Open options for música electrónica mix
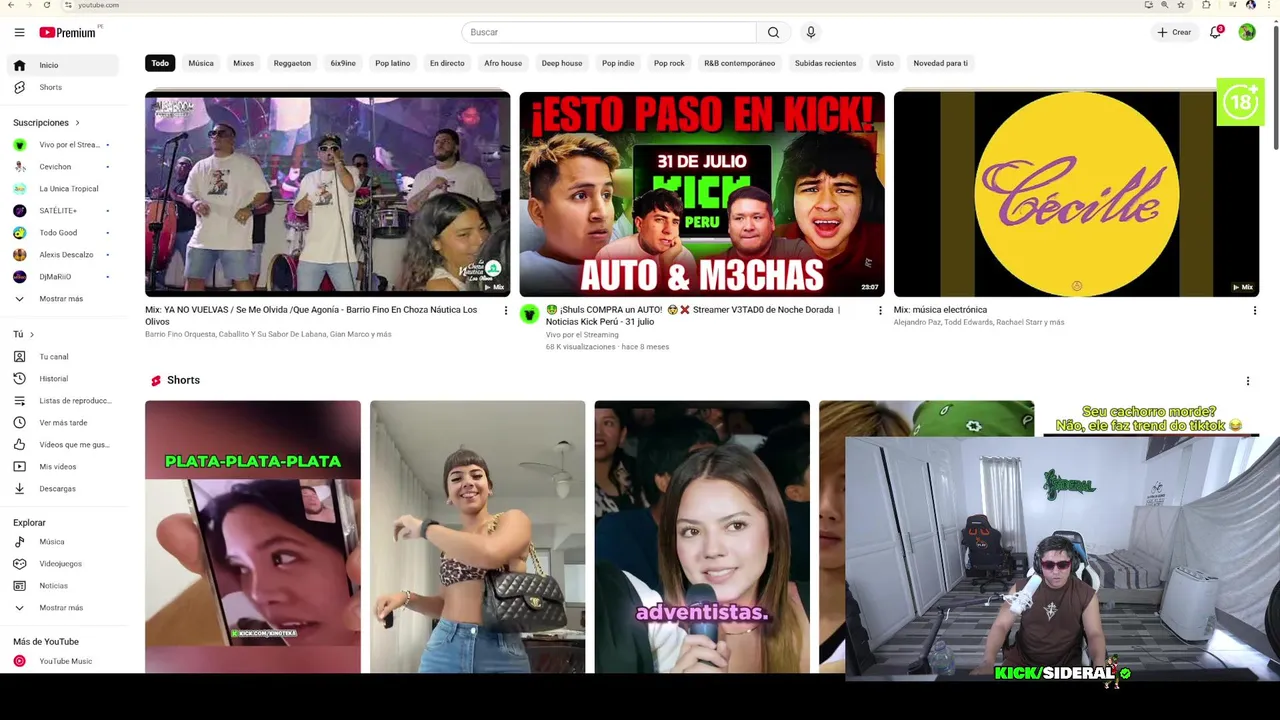Viewport: 1280px width, 720px height. (1254, 311)
